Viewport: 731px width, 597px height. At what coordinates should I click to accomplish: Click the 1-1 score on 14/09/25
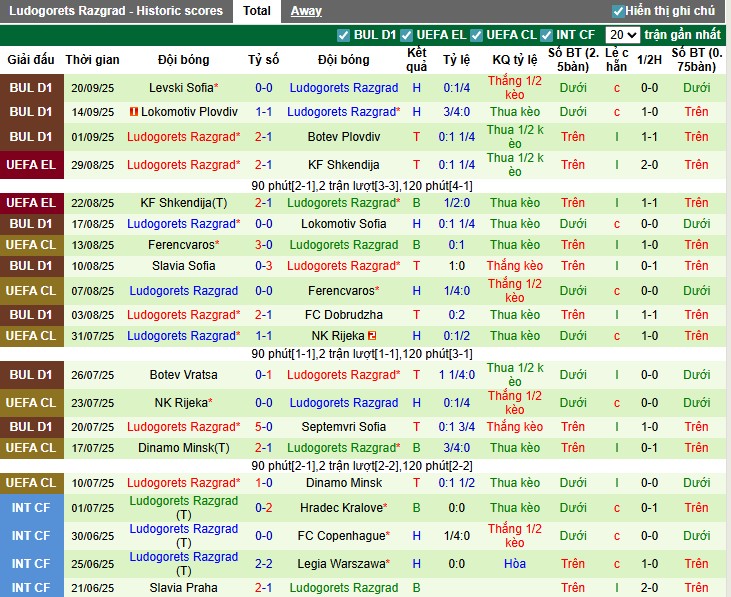[263, 112]
